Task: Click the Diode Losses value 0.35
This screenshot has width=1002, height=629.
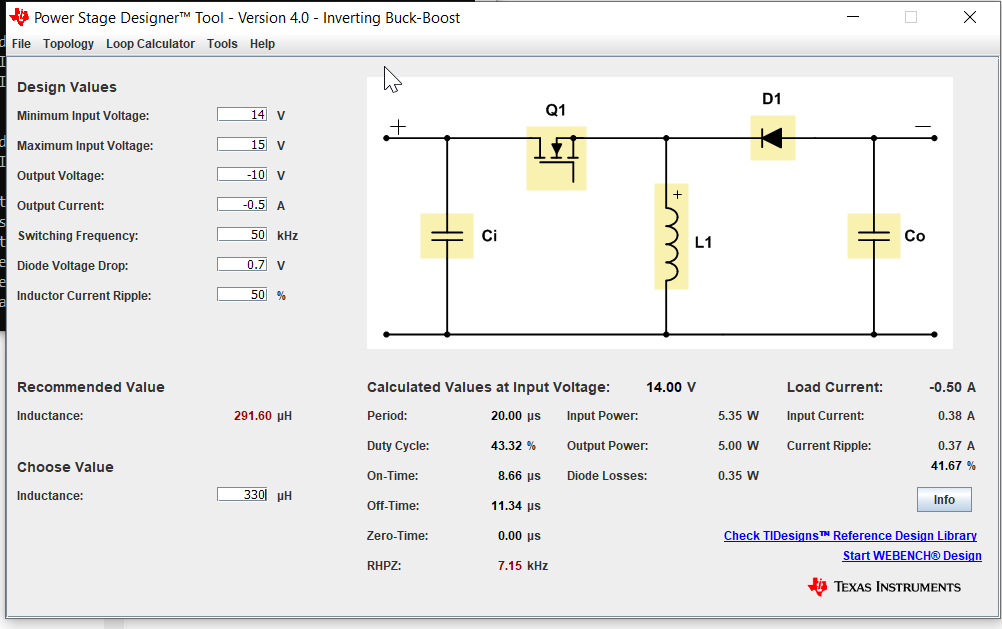Action: tap(730, 476)
